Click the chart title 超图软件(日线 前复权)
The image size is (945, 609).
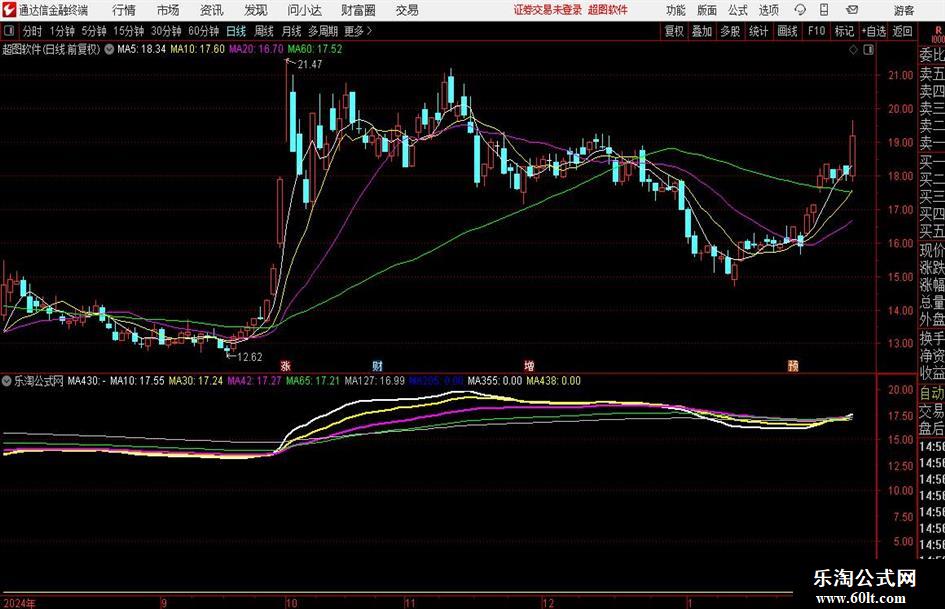click(51, 49)
